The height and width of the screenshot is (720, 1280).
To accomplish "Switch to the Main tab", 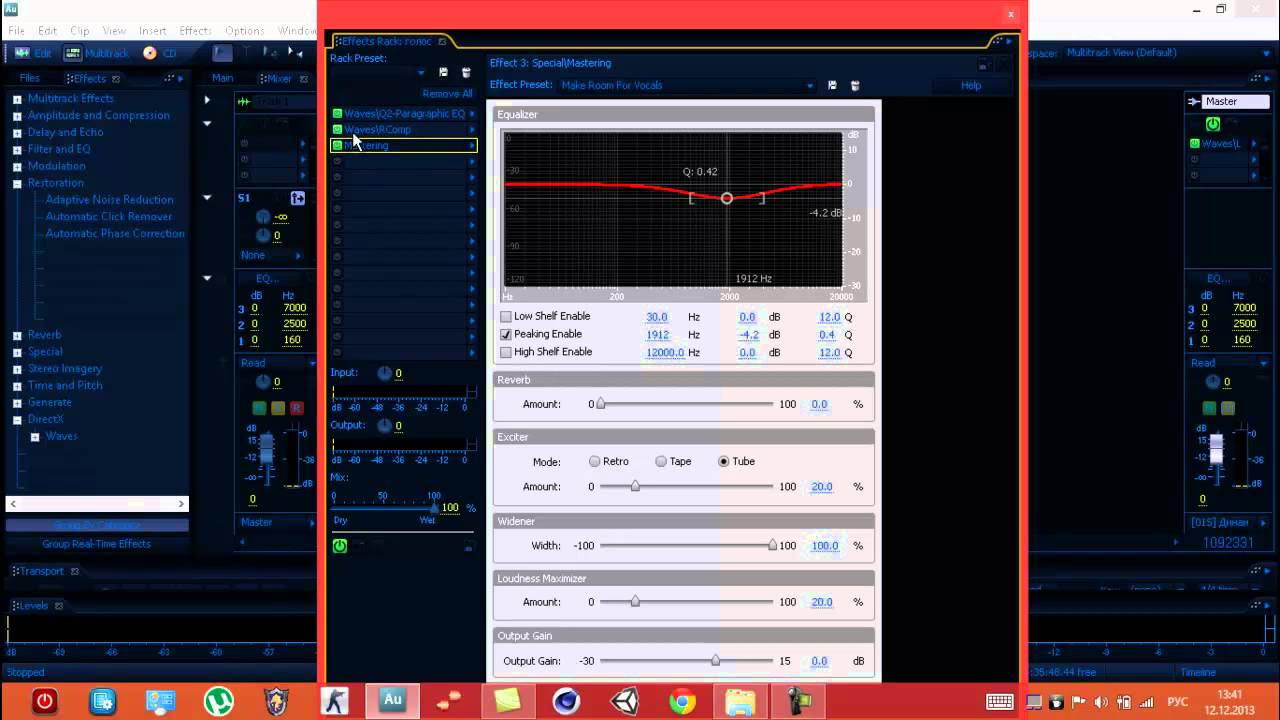I will point(222,78).
